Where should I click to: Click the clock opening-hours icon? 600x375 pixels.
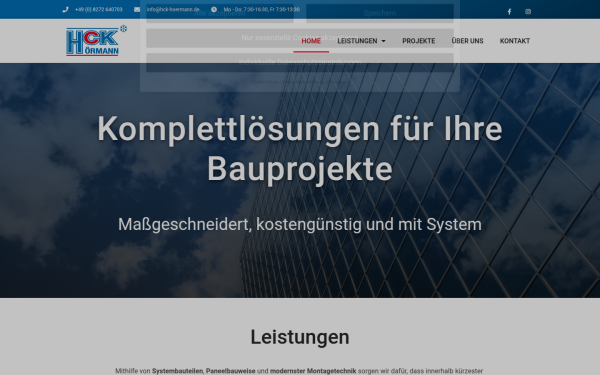(214, 10)
